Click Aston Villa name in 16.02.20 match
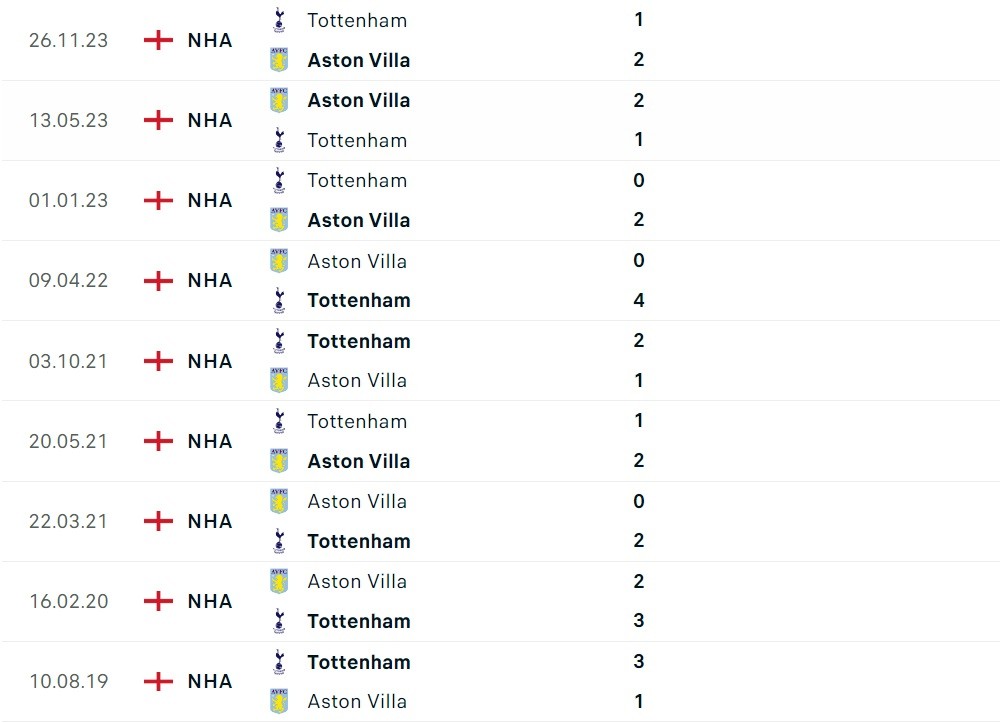 click(357, 581)
